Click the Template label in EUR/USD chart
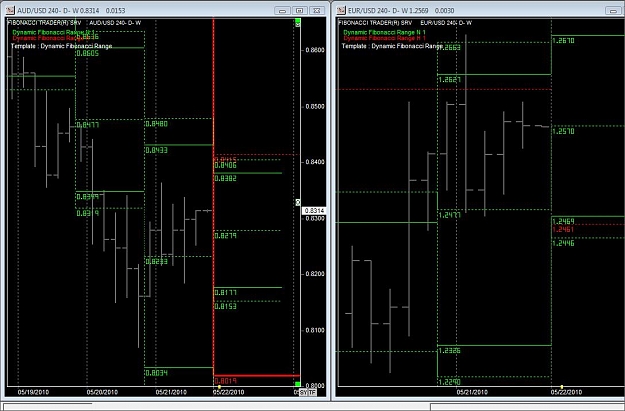The width and height of the screenshot is (625, 411). coord(392,46)
